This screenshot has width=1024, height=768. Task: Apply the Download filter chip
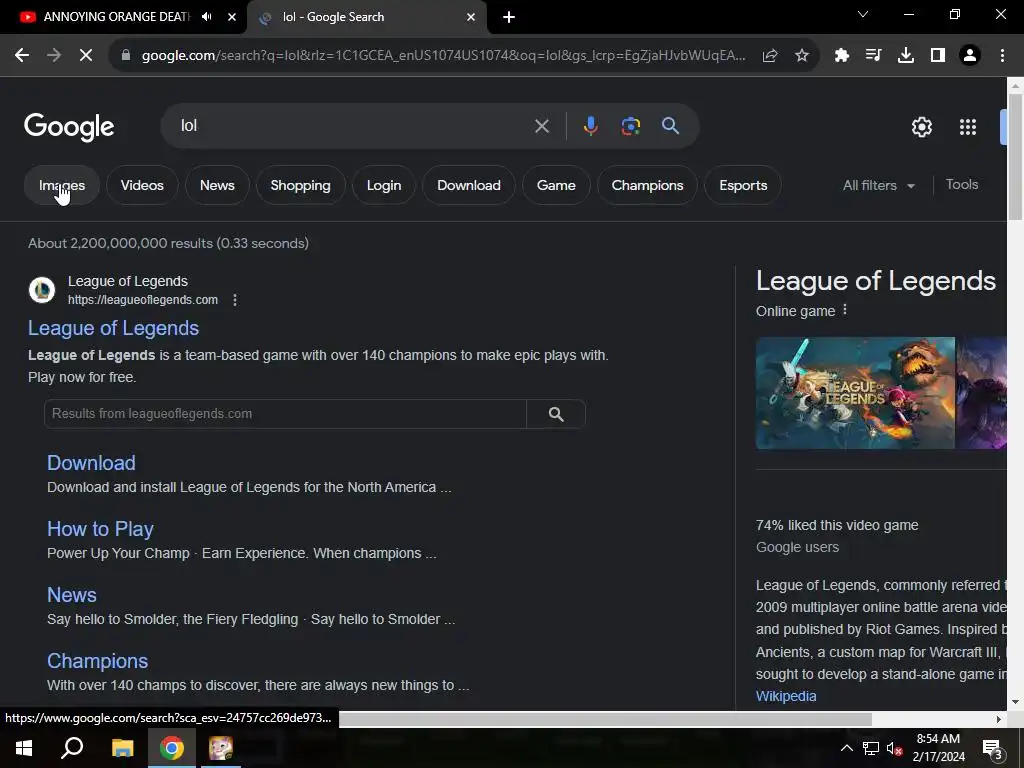click(469, 185)
